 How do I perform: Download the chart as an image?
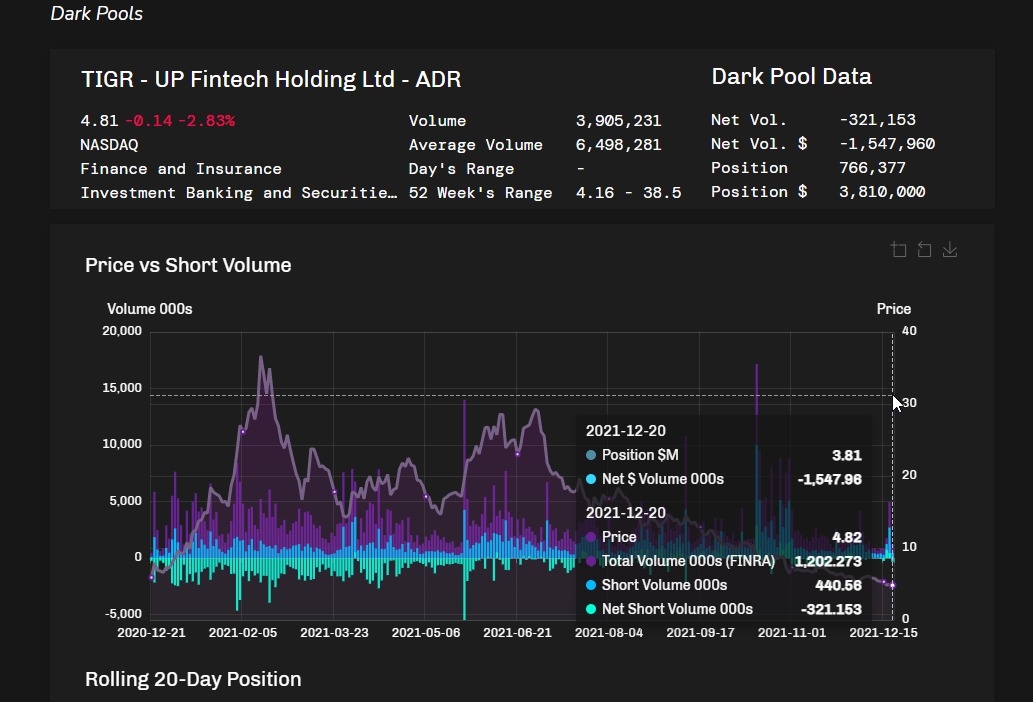pos(950,250)
